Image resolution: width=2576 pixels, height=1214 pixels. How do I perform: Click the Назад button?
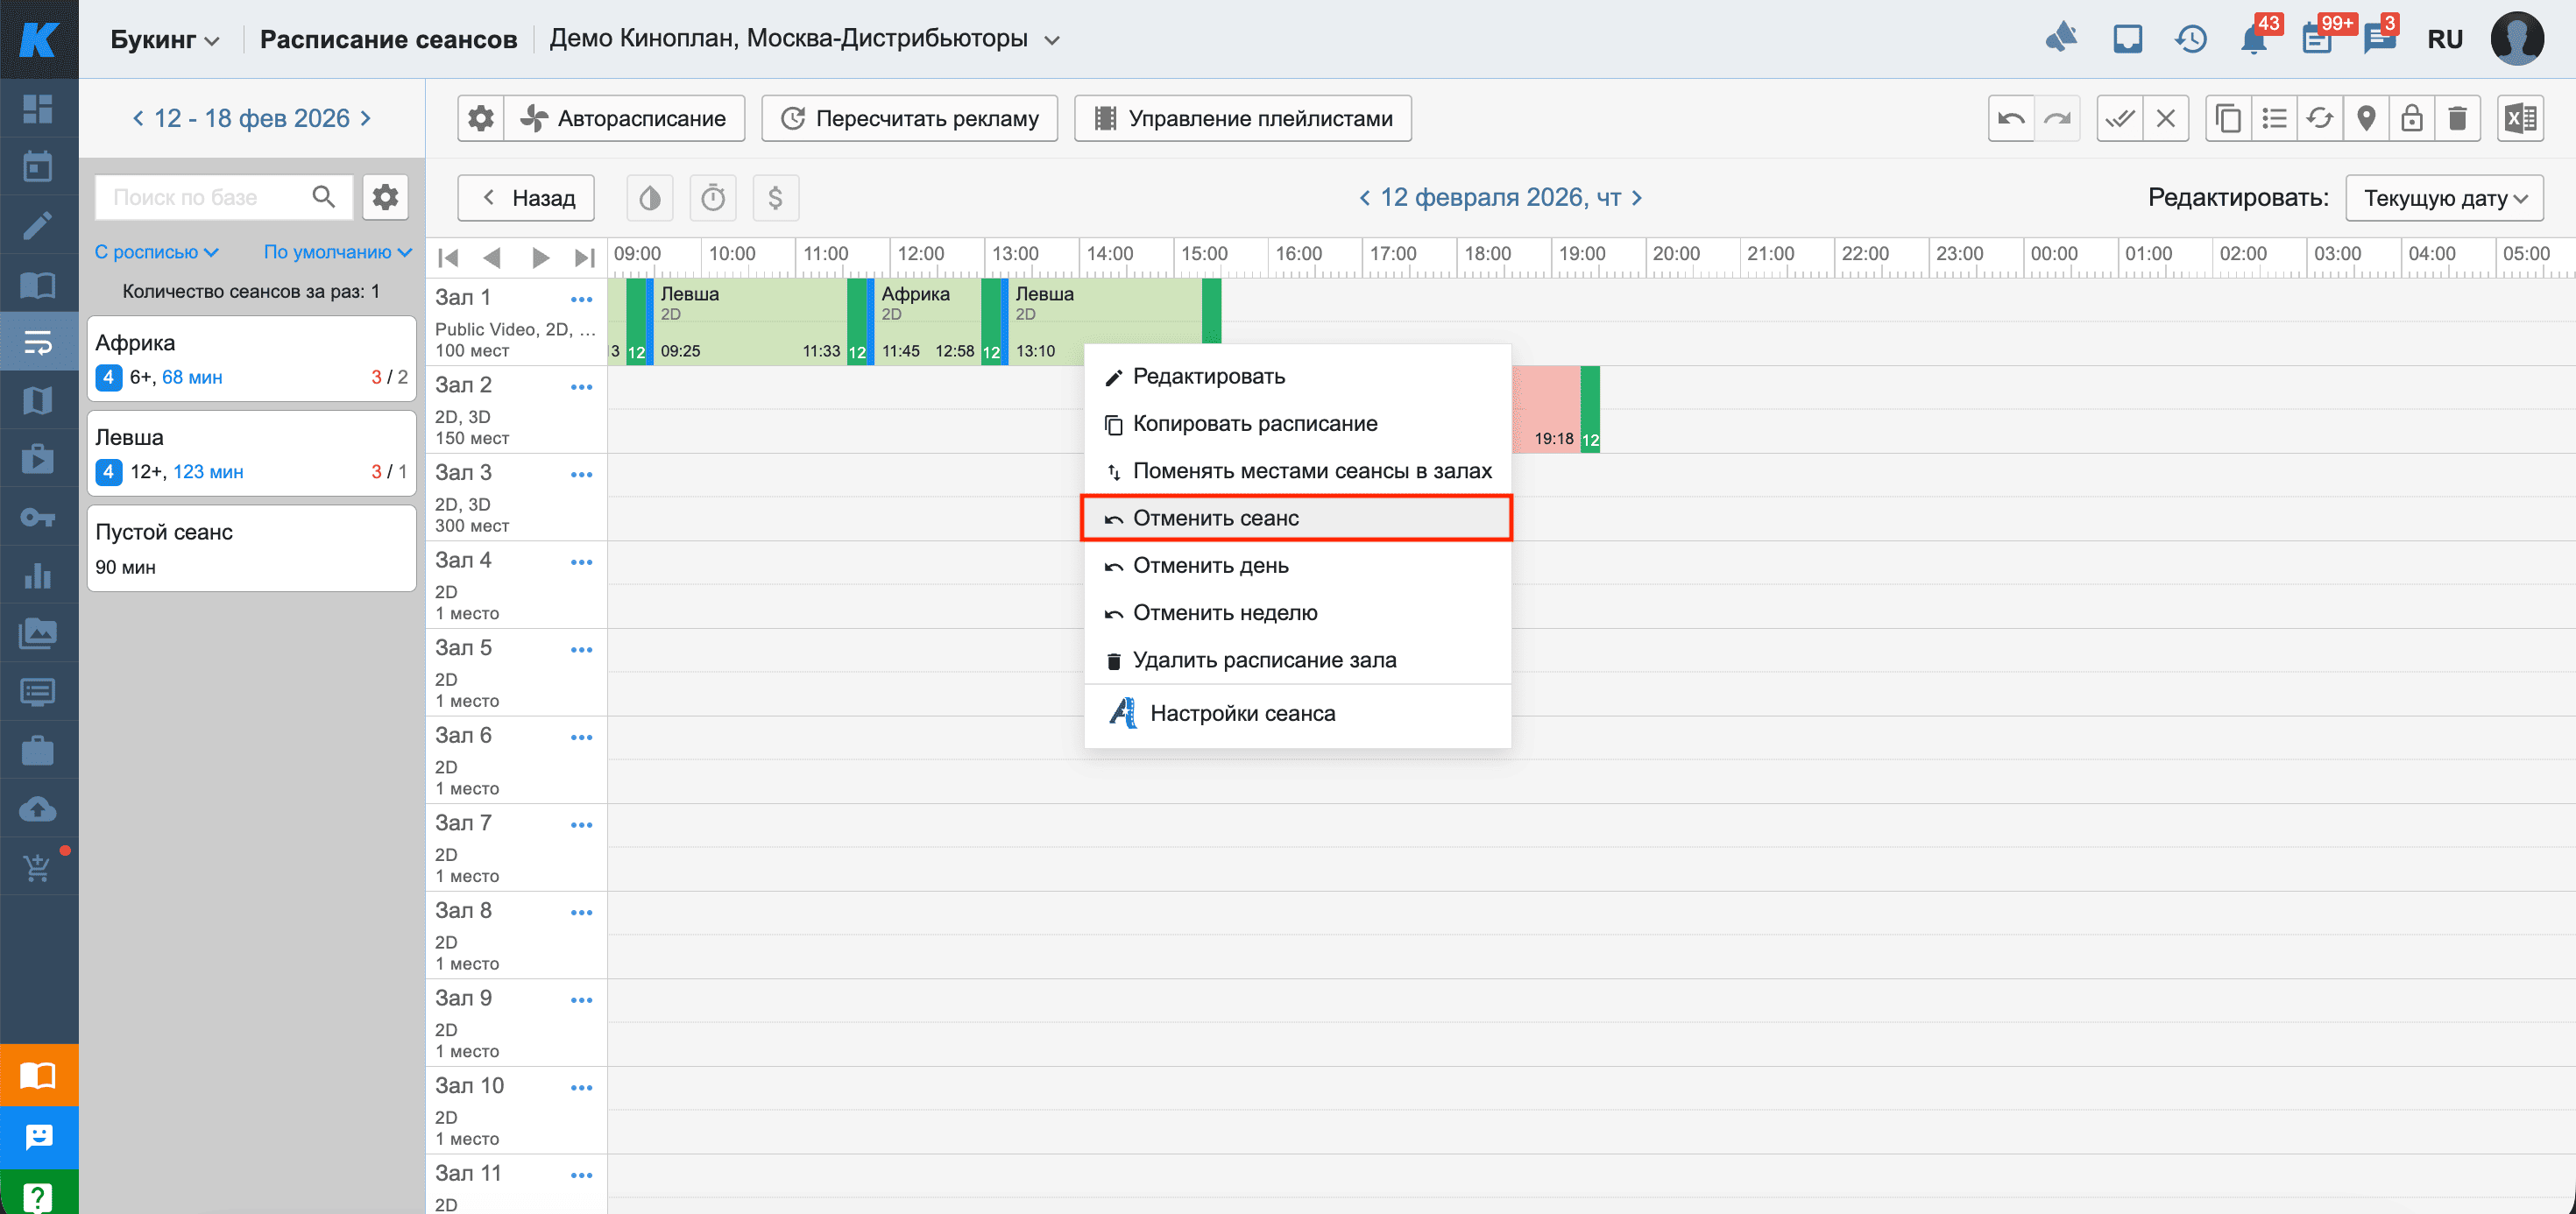point(526,198)
